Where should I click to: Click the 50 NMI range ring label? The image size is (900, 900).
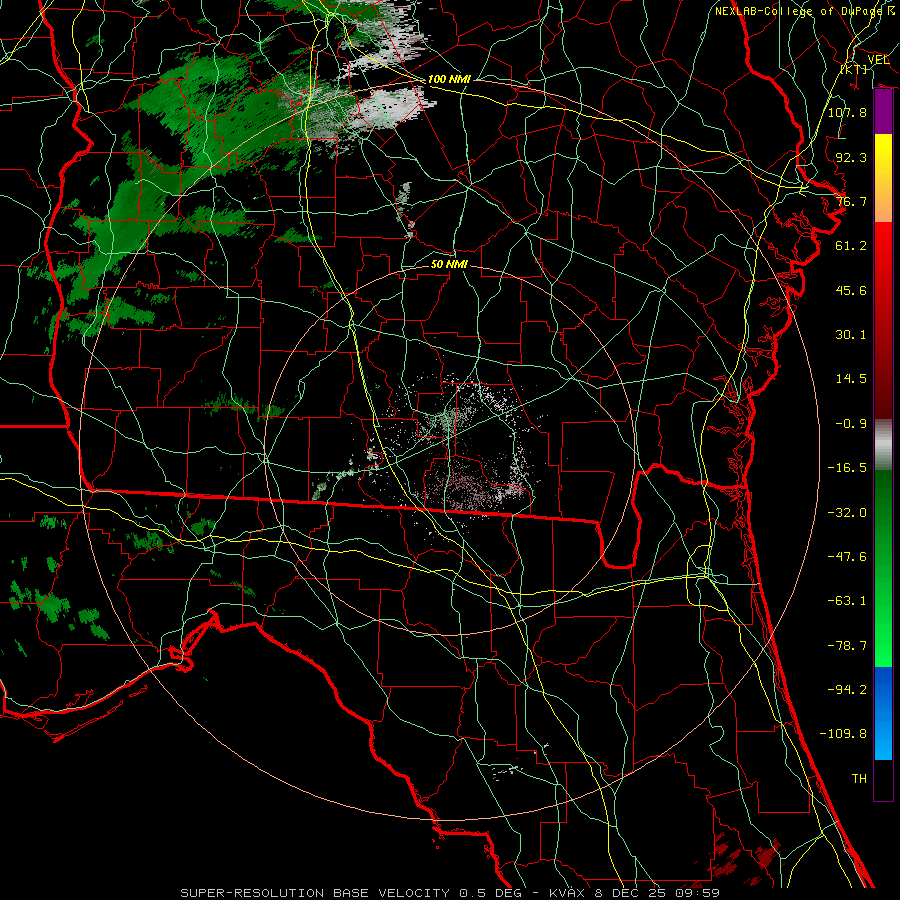(x=449, y=264)
